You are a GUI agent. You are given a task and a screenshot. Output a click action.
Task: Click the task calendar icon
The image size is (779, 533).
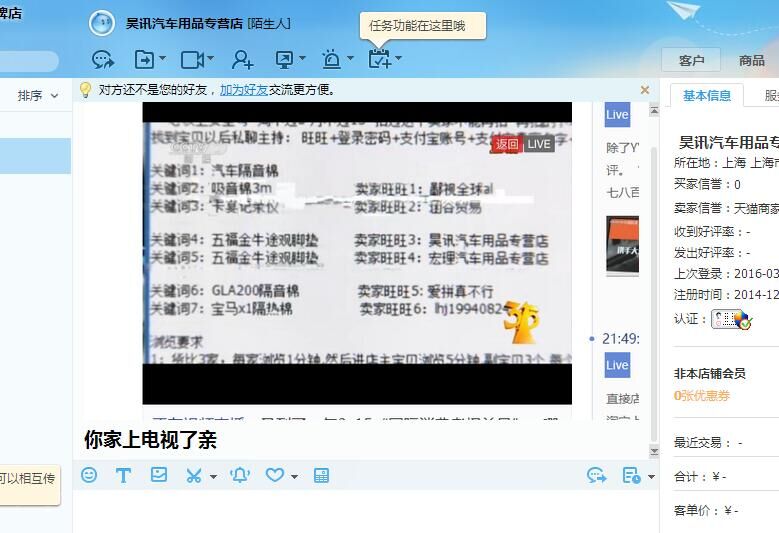380,59
